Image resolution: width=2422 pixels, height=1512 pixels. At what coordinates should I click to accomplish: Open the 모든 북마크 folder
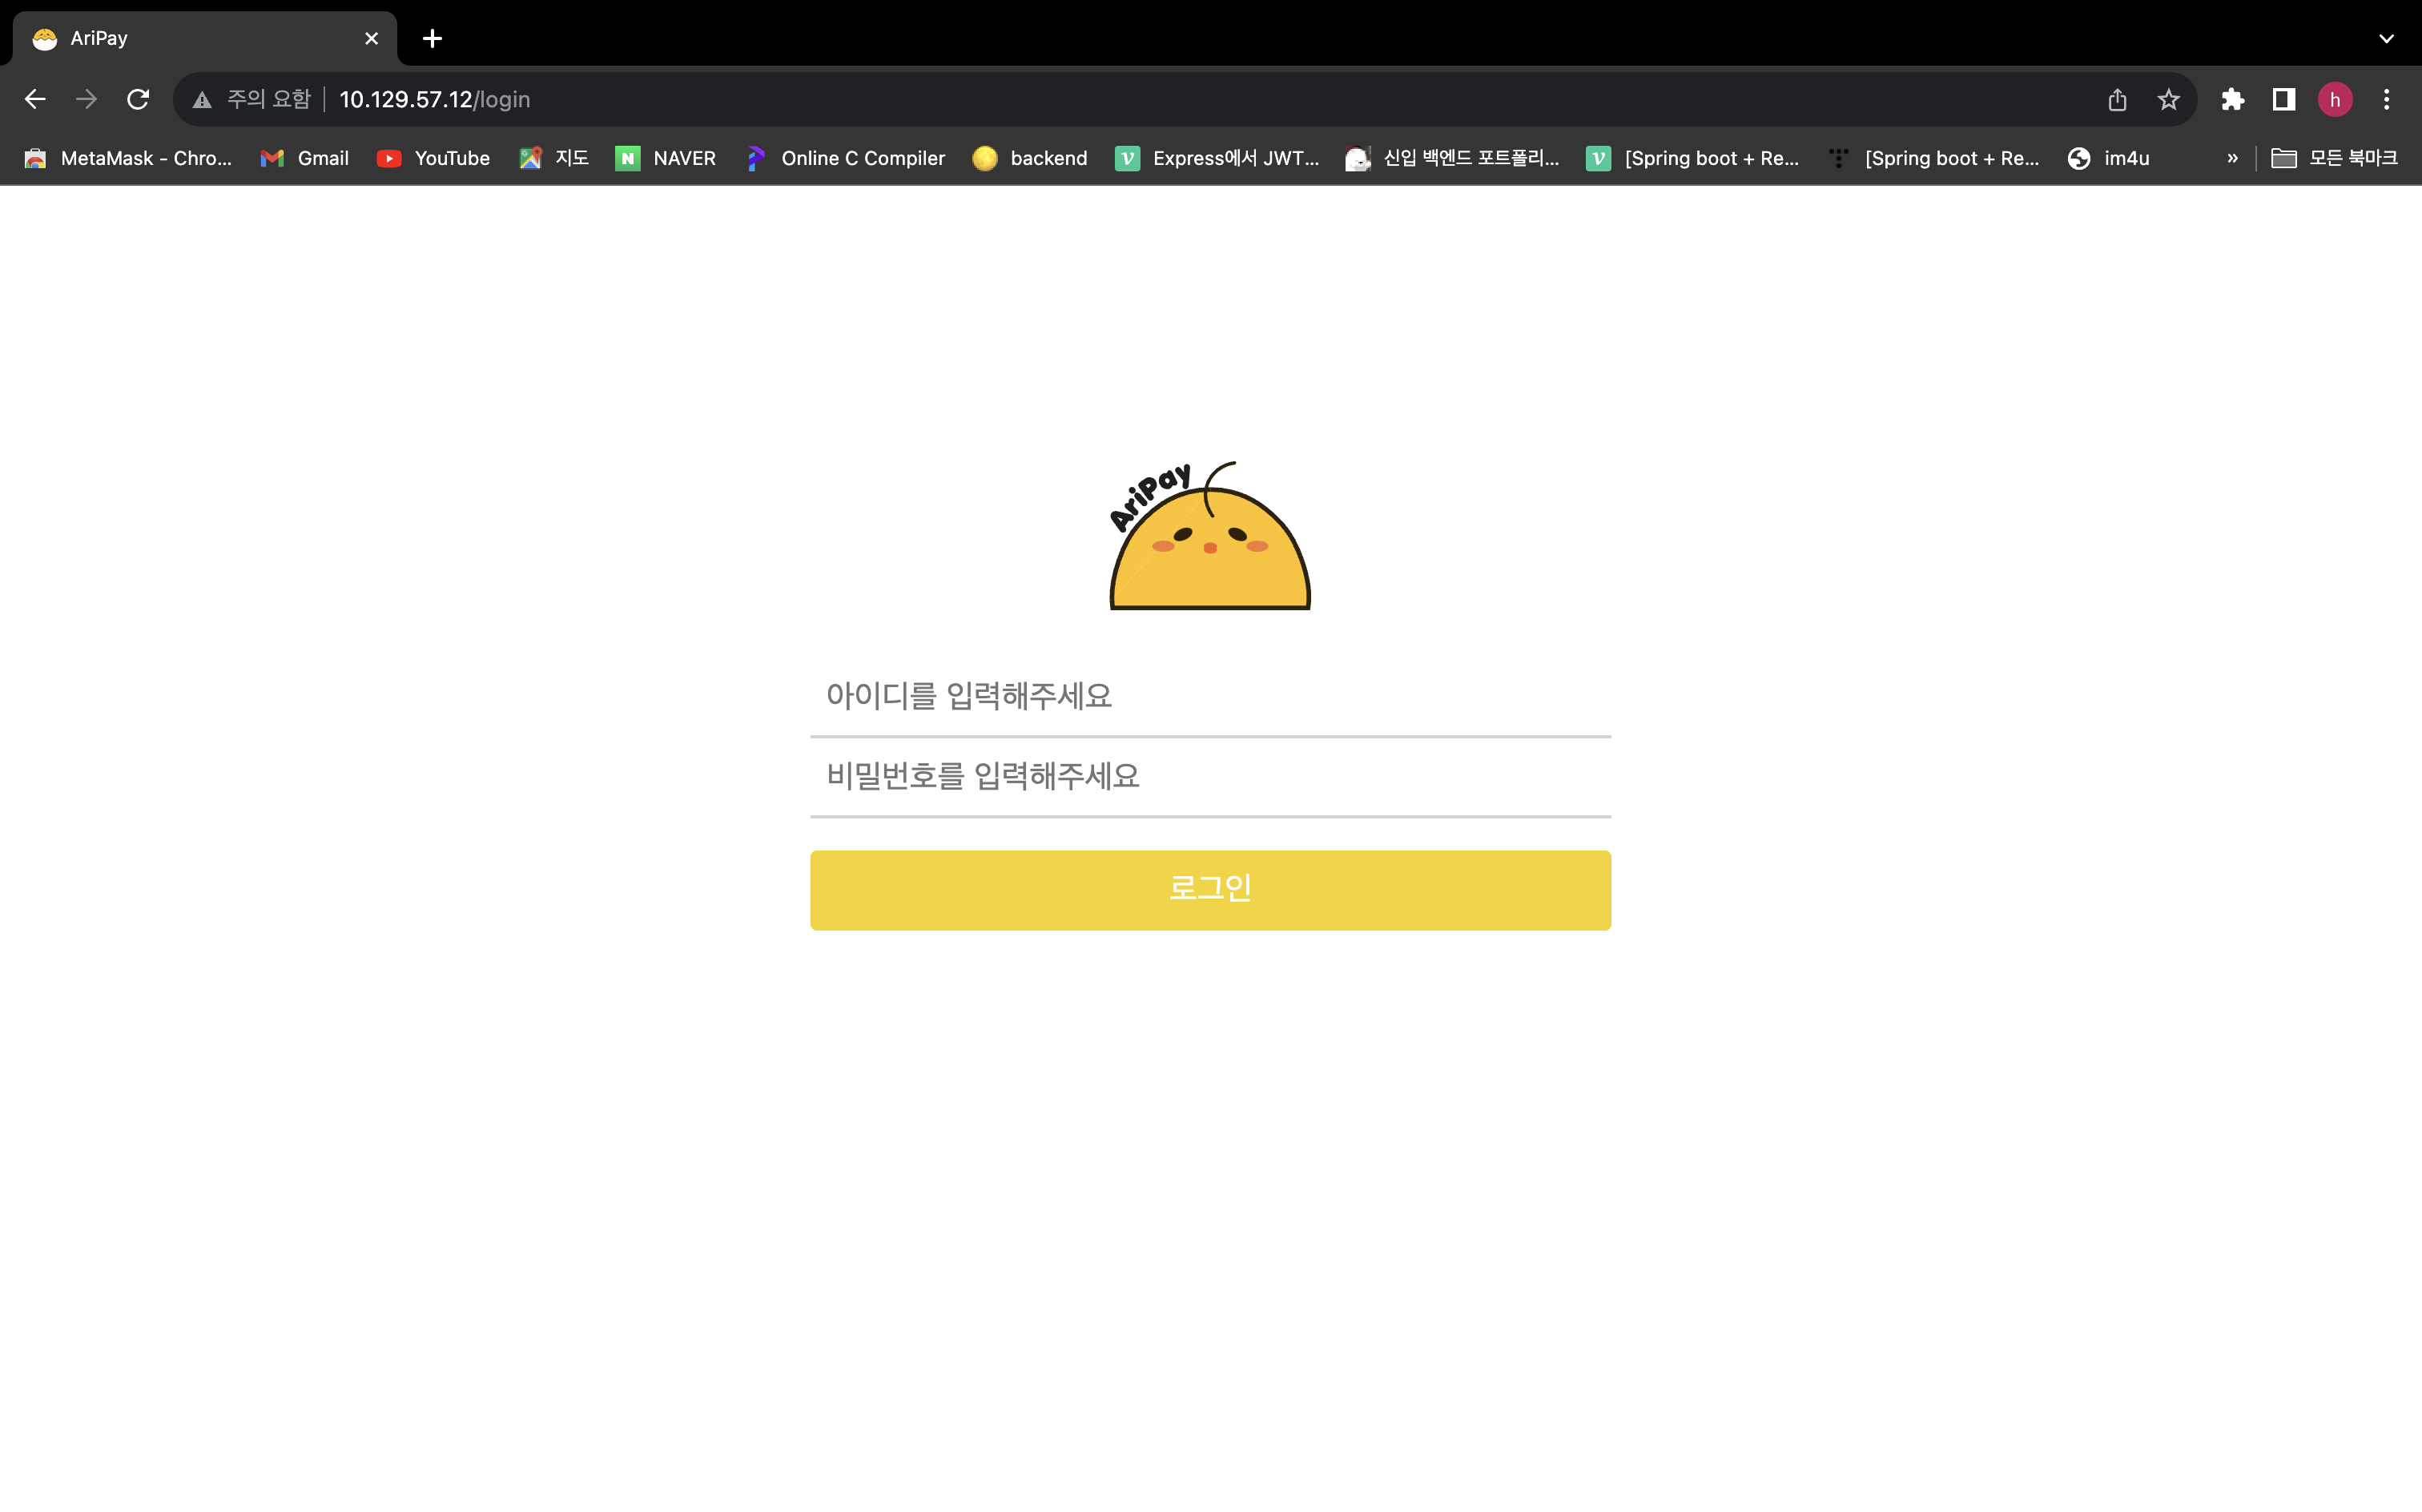point(2334,158)
